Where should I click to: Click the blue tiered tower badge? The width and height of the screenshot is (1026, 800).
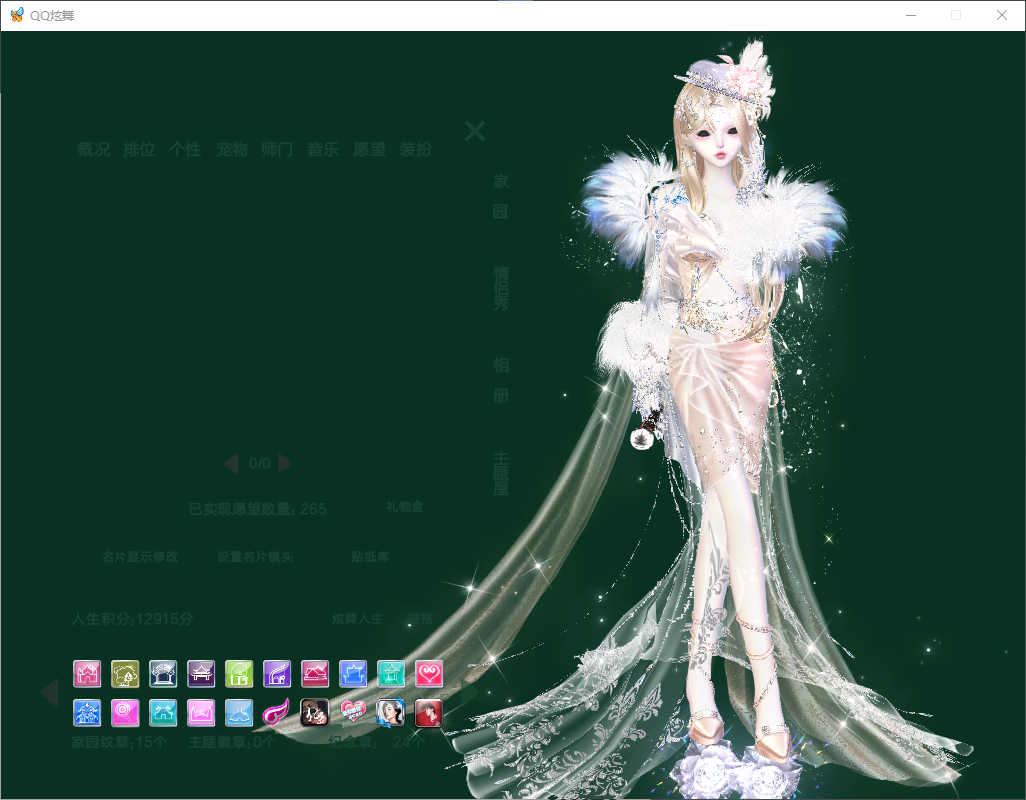[87, 713]
